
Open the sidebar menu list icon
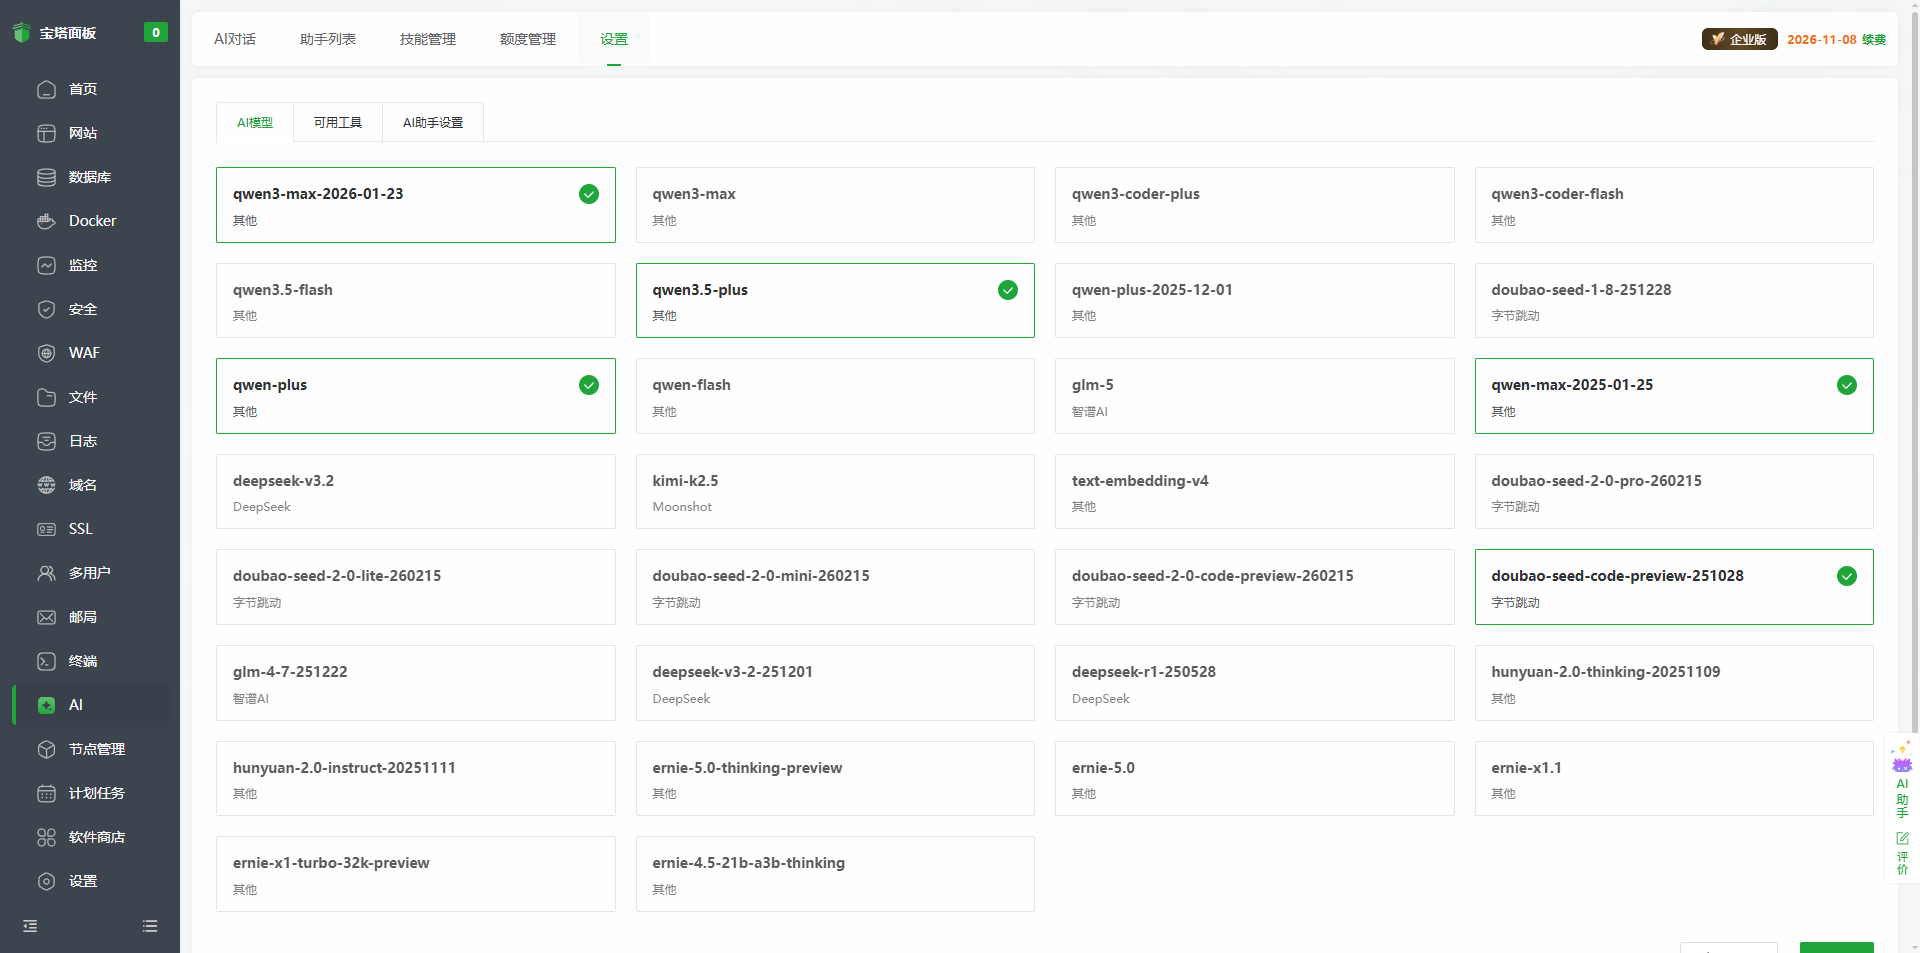[150, 926]
